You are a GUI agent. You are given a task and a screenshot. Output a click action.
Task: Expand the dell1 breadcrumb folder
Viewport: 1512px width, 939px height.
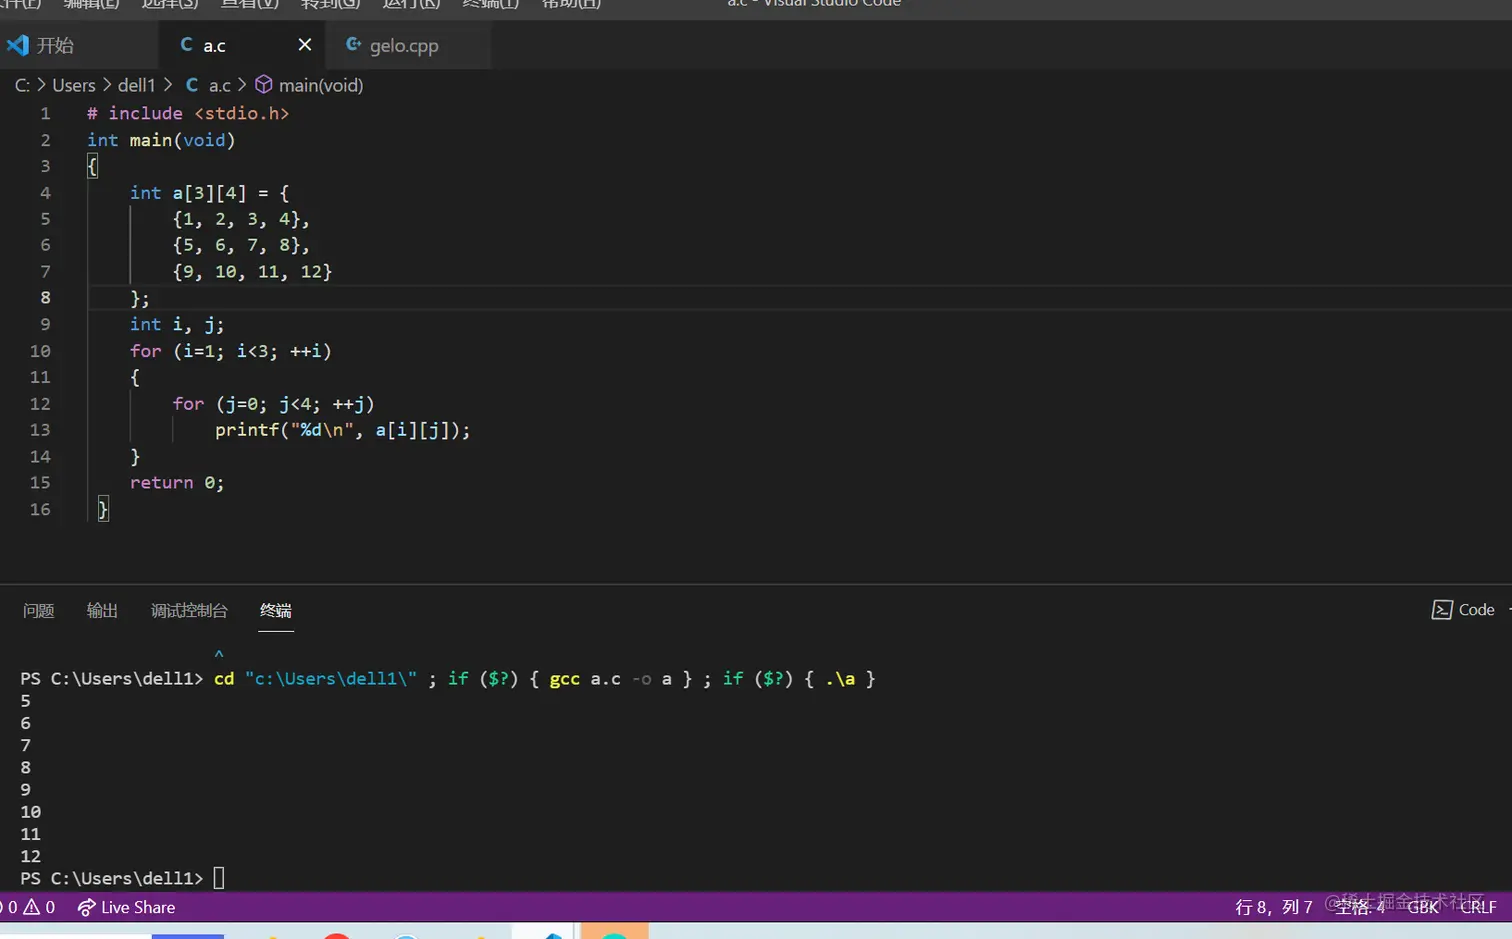[x=137, y=85]
